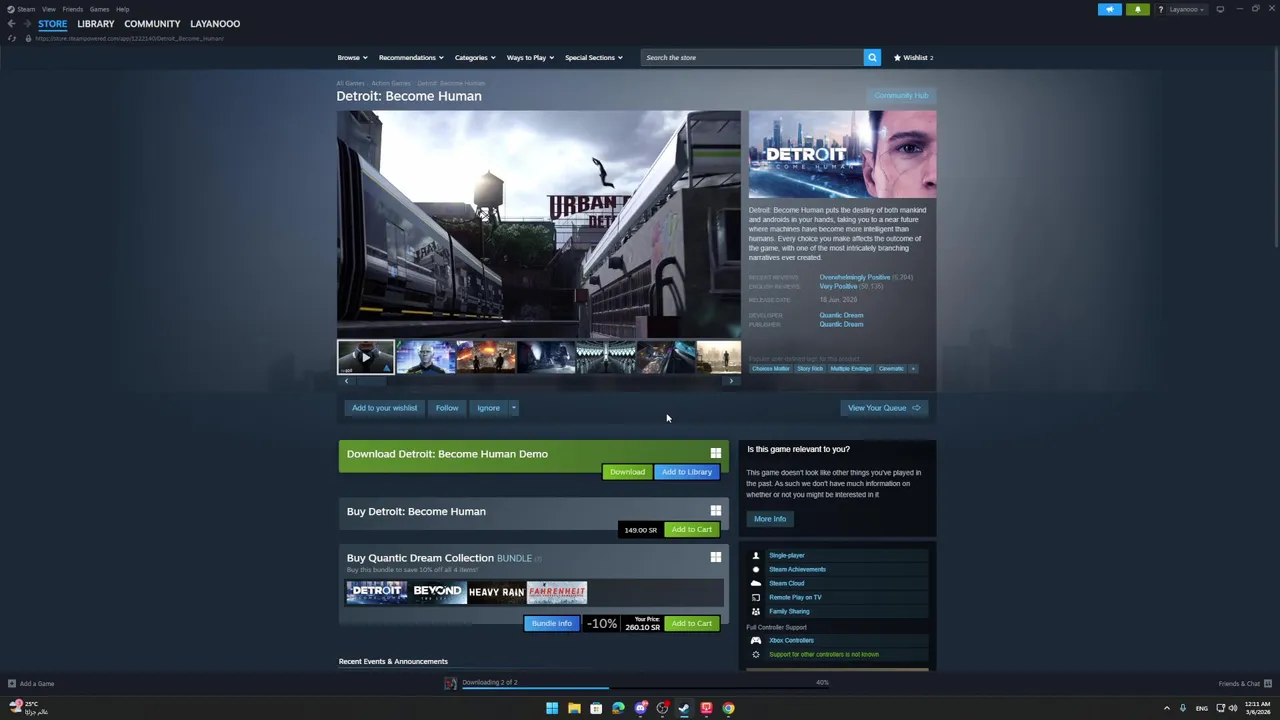Open the Microsoft Edge taskbar icon
The image size is (1280, 720).
pos(618,708)
